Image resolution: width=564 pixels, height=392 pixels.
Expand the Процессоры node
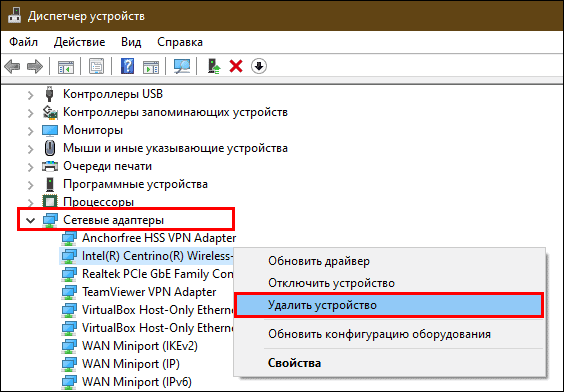coord(31,202)
